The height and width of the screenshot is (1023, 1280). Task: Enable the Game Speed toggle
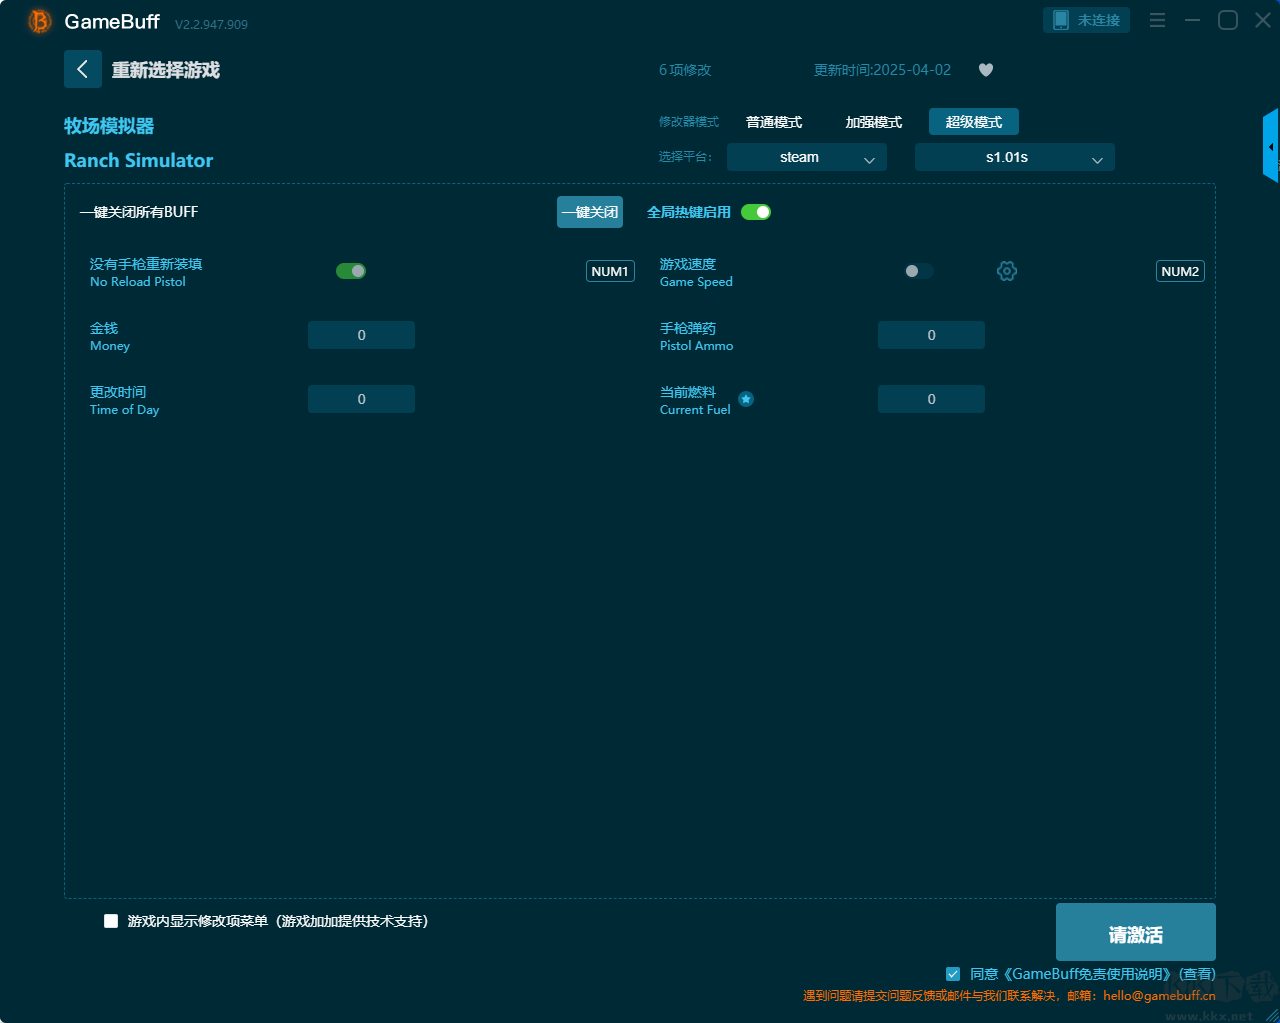[x=918, y=270]
